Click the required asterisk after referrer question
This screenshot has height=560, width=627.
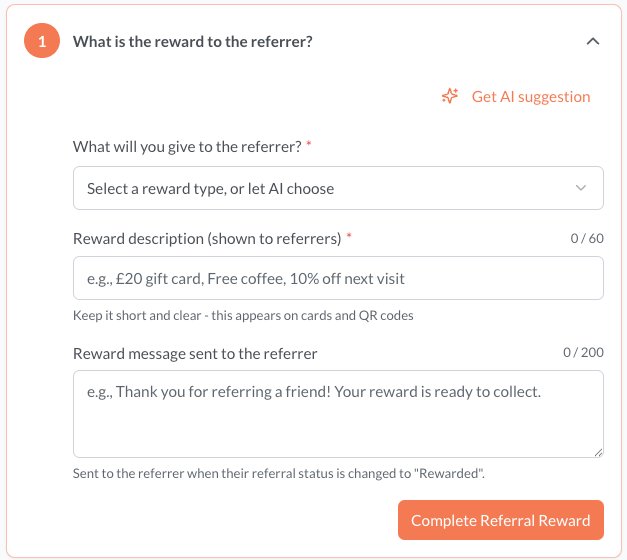pos(309,144)
